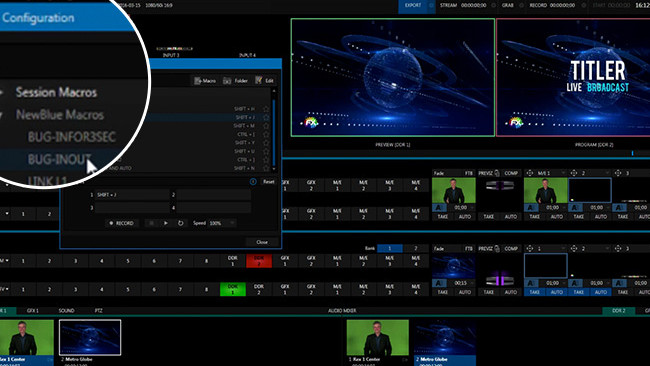Switch to the GFX 1 media tab
This screenshot has width=650, height=366.
click(x=33, y=310)
